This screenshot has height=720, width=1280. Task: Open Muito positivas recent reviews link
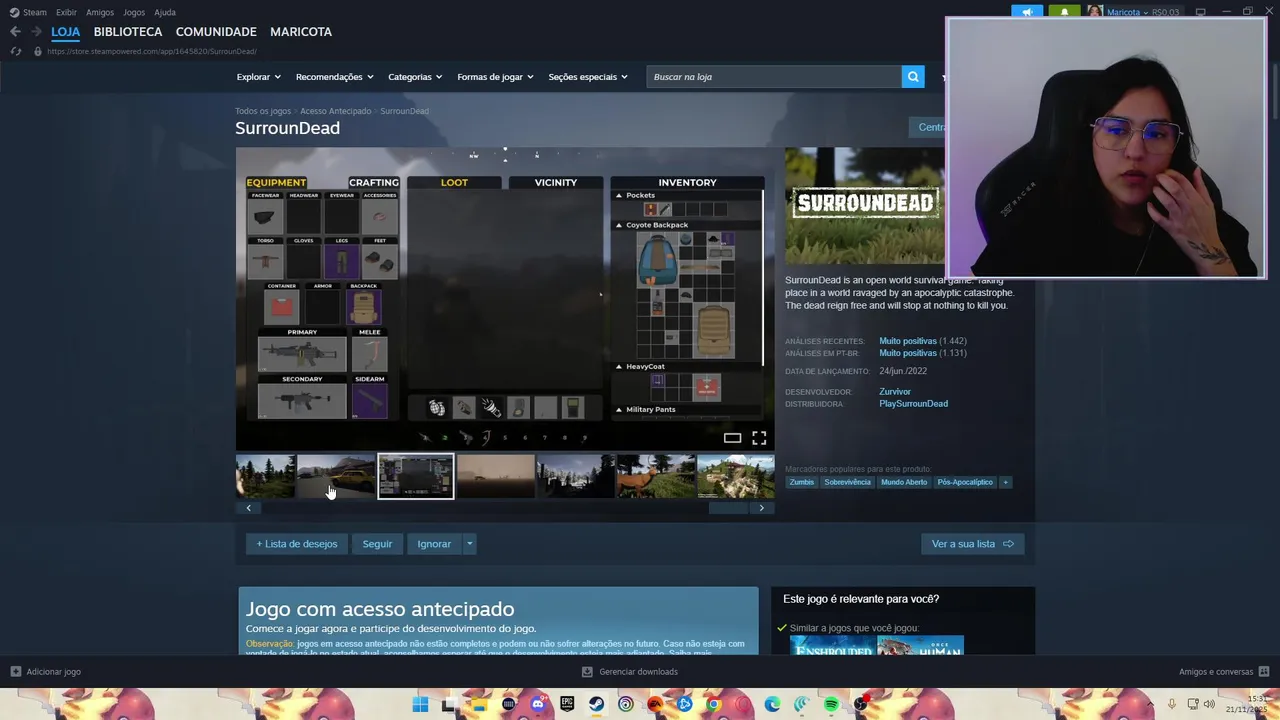pos(908,341)
